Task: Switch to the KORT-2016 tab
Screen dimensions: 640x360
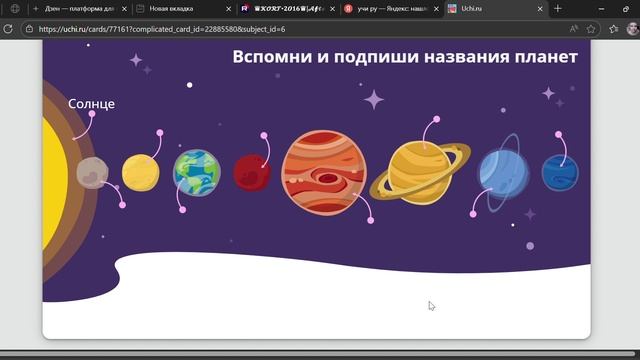Action: pyautogui.click(x=288, y=9)
